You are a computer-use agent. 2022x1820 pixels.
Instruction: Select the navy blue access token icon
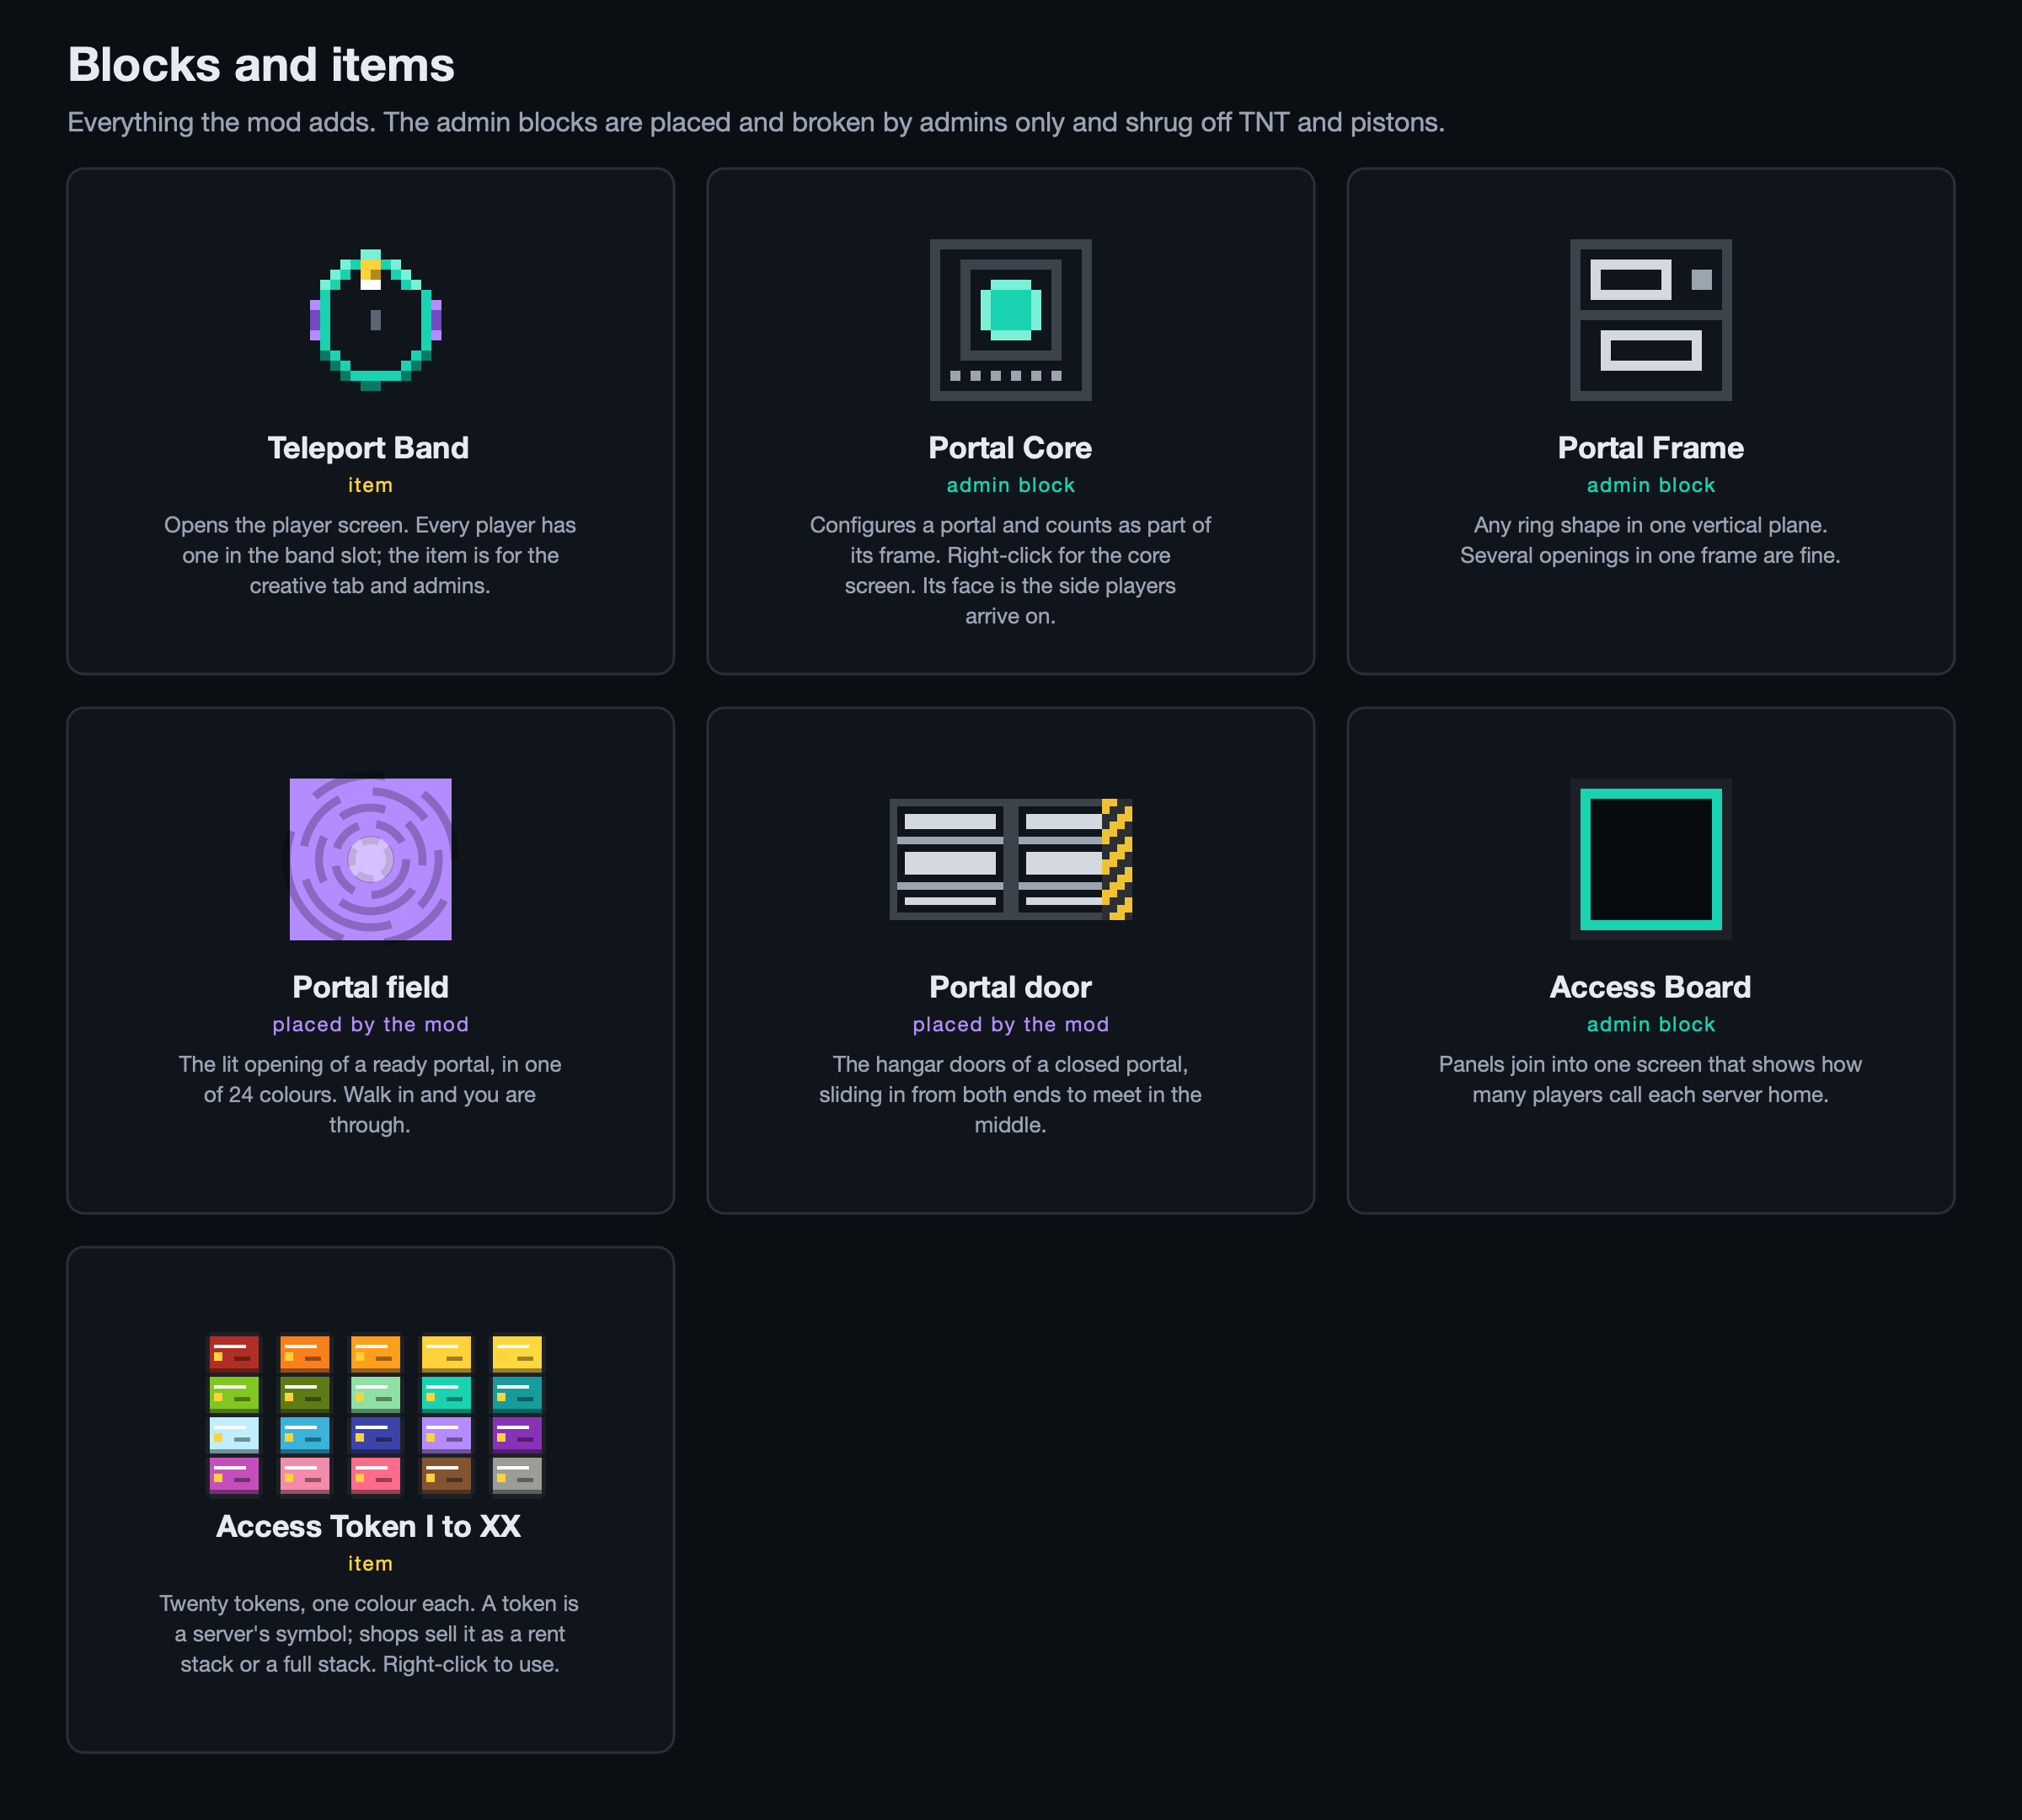pyautogui.click(x=375, y=1434)
